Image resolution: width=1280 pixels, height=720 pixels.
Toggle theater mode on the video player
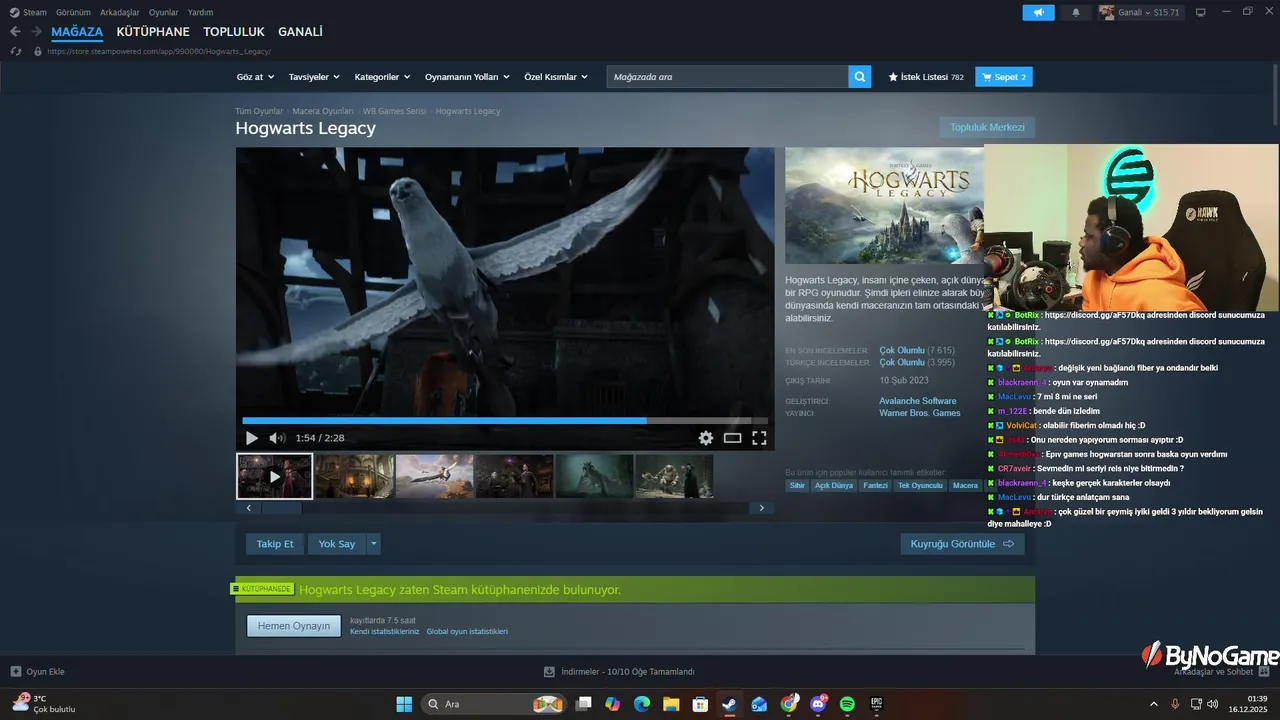[x=732, y=438]
